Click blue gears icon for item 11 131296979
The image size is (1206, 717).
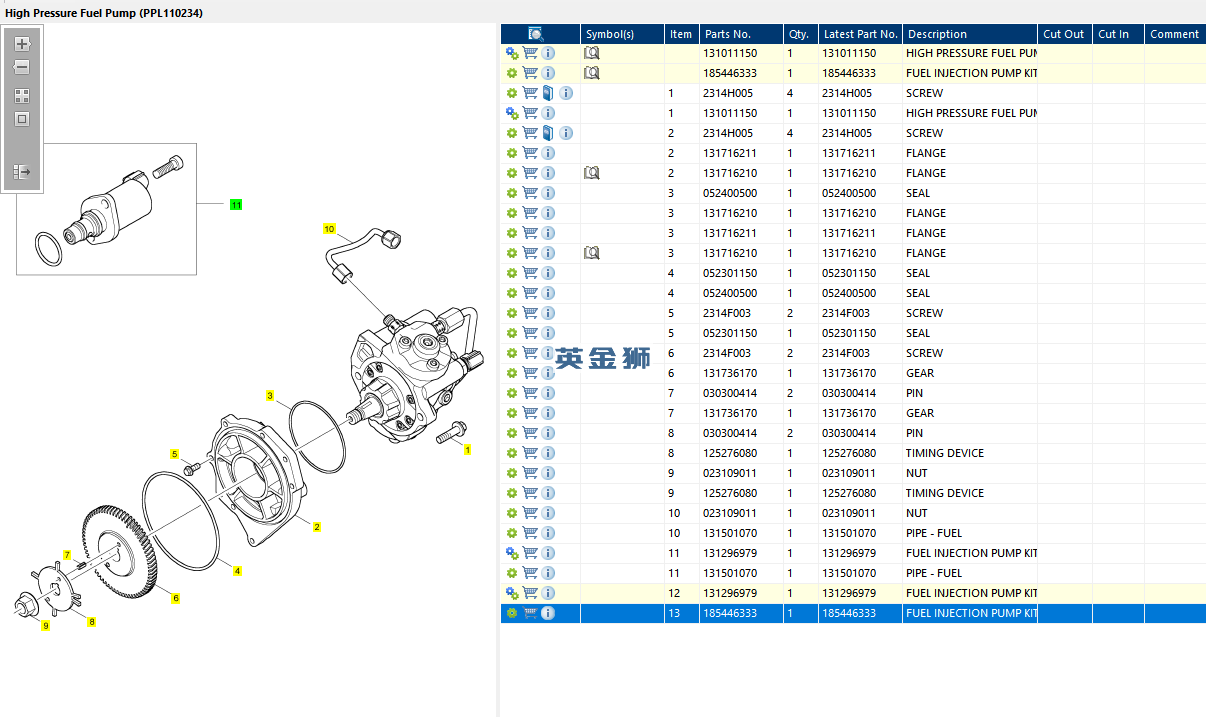click(512, 553)
